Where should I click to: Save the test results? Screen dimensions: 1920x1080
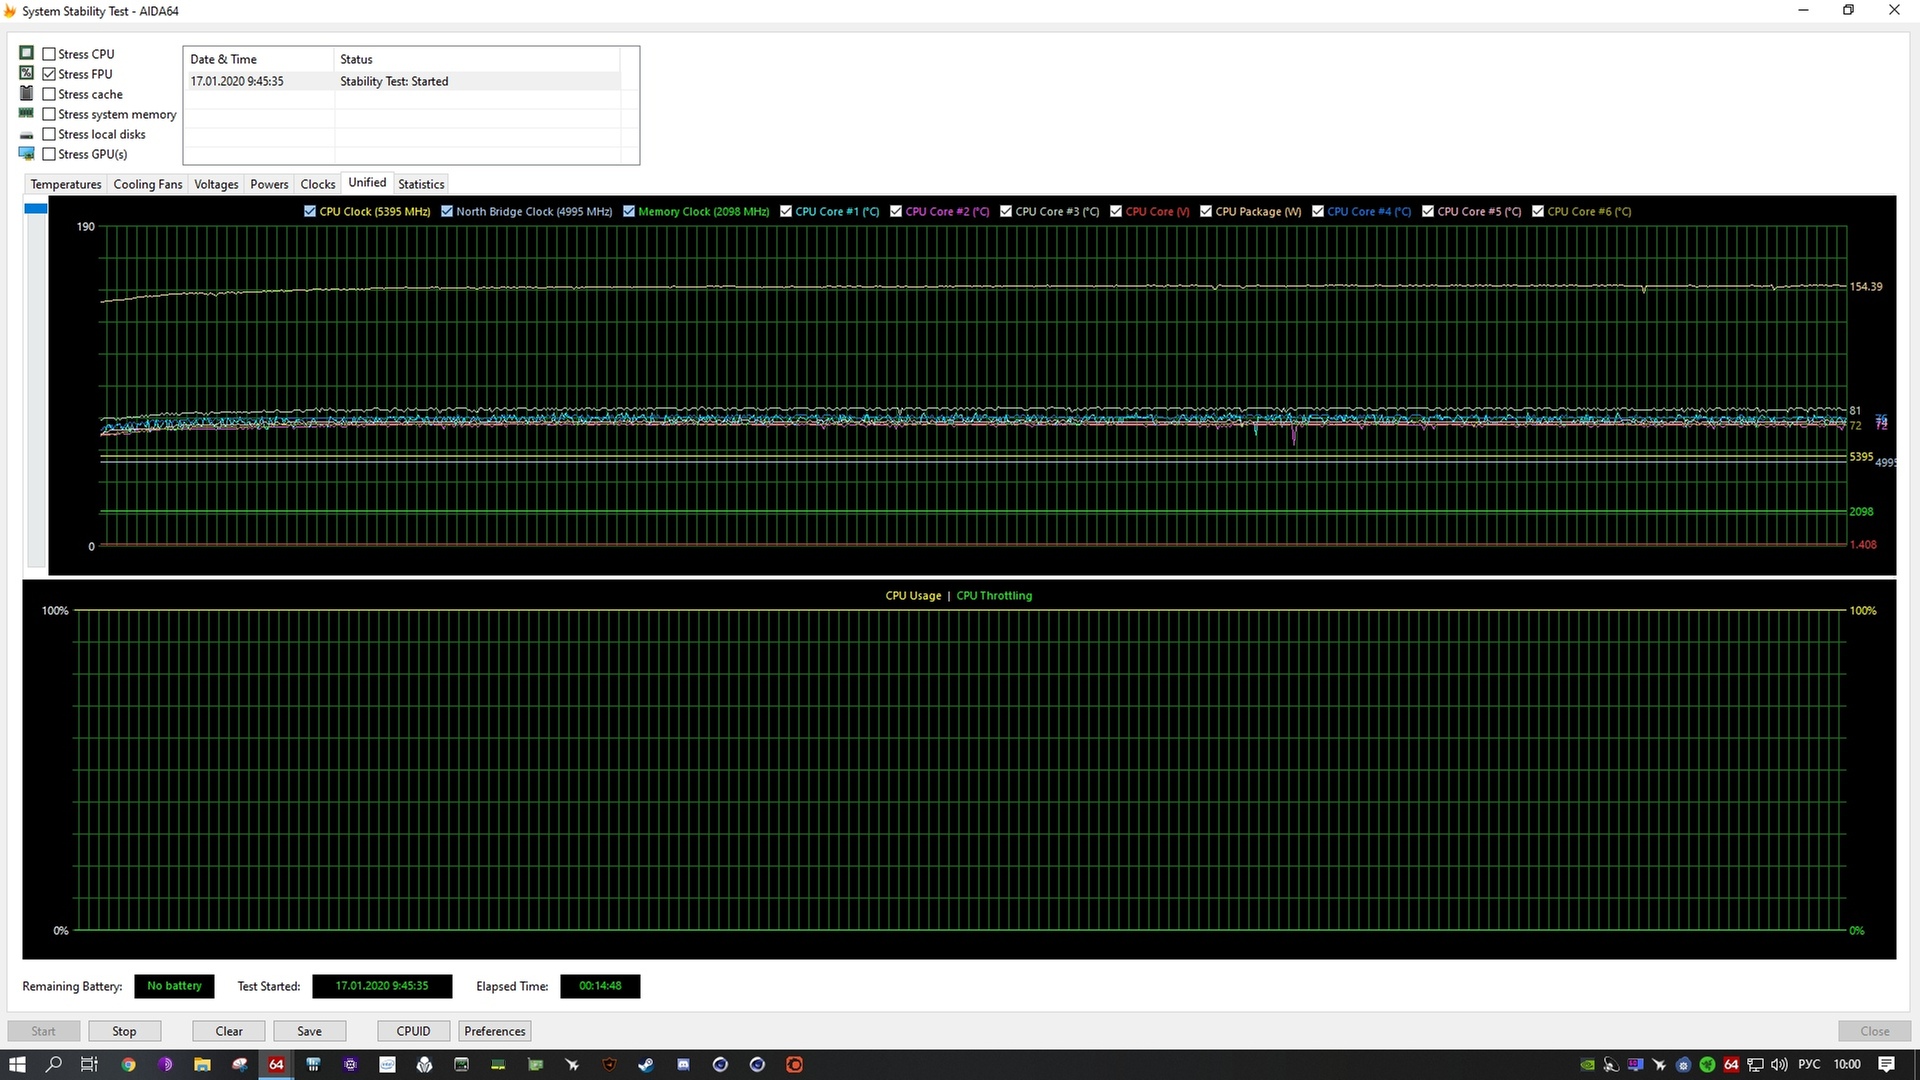(x=310, y=1031)
